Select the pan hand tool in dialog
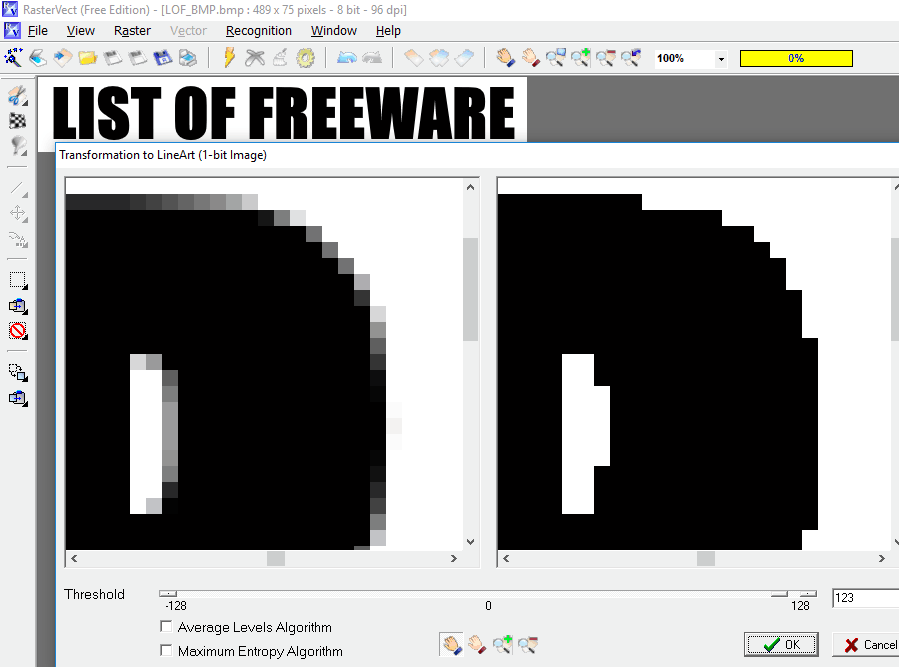 (x=452, y=645)
